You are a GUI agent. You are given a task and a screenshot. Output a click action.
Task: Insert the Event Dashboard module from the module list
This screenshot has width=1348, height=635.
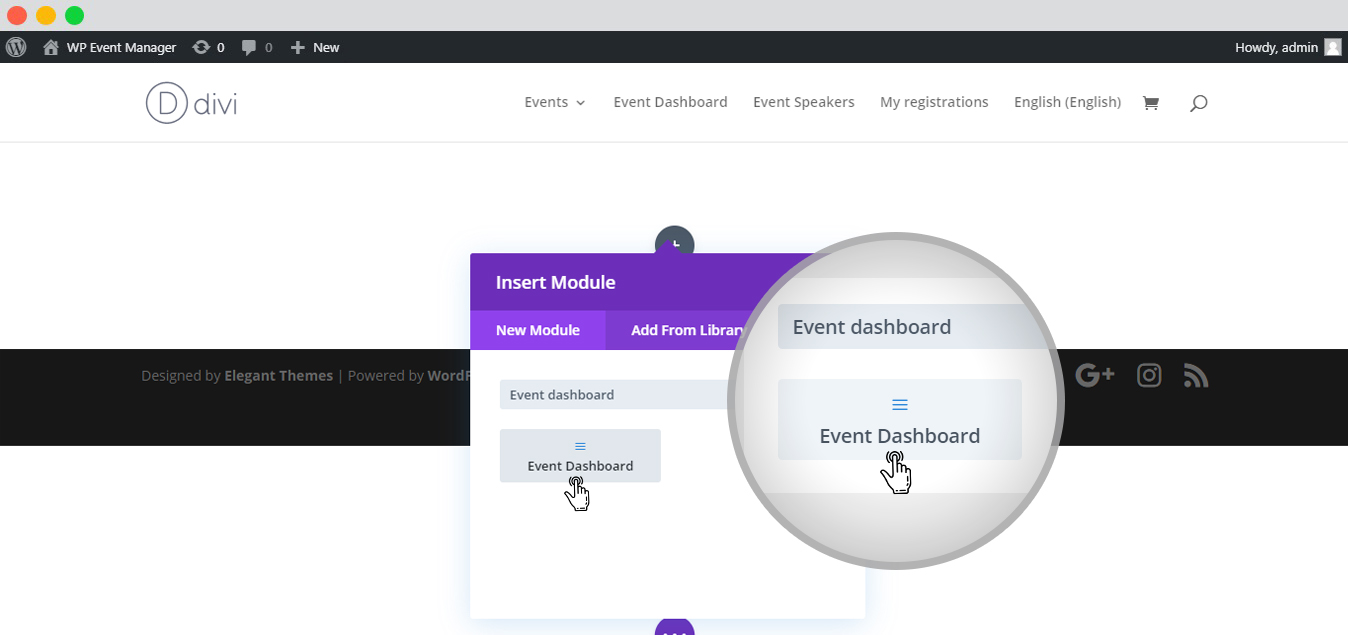point(580,456)
